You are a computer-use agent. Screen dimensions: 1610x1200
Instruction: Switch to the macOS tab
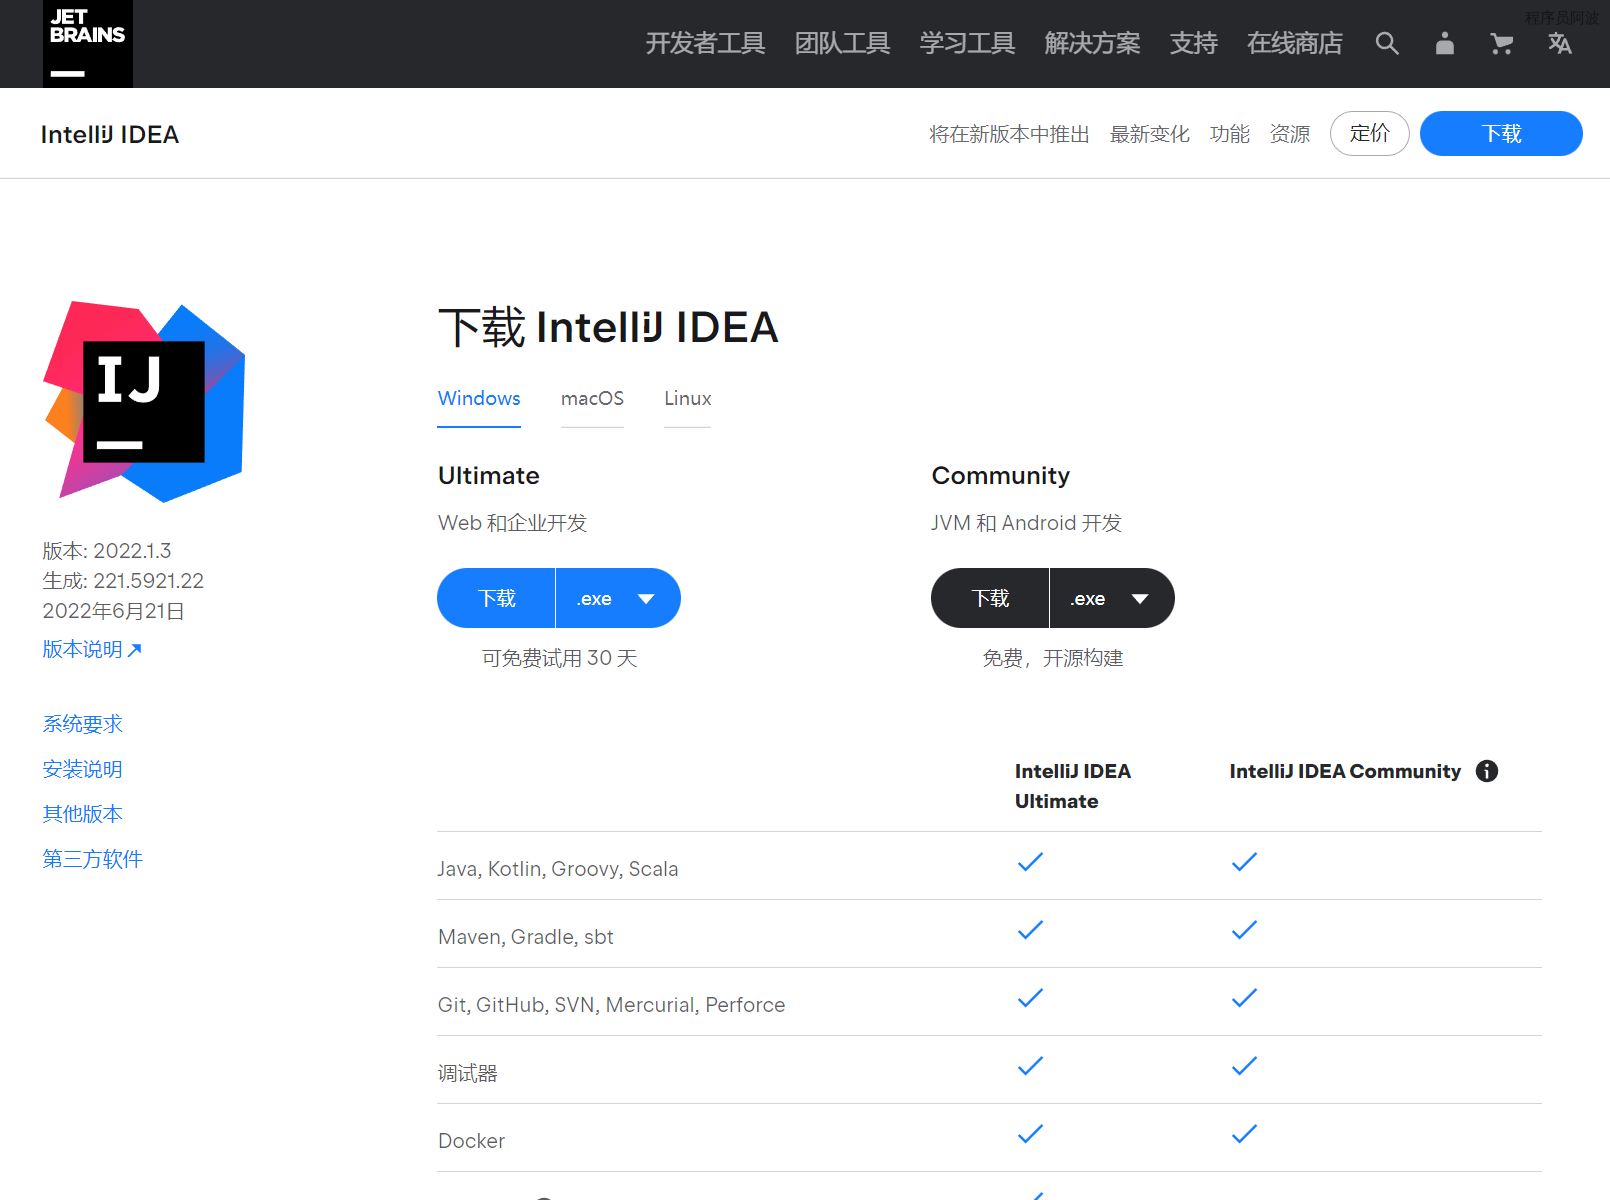(x=592, y=398)
